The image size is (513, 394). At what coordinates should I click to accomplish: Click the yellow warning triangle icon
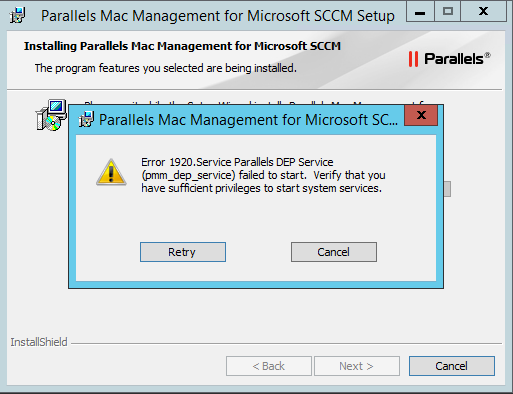click(111, 172)
